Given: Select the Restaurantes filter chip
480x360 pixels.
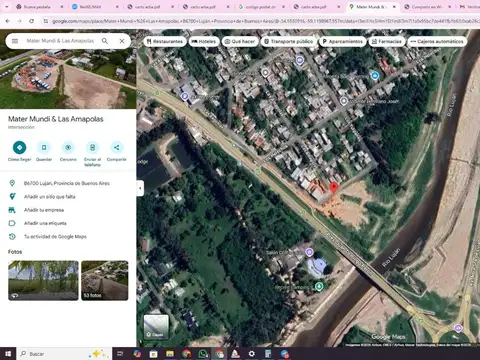Looking at the screenshot, I should 165,41.
